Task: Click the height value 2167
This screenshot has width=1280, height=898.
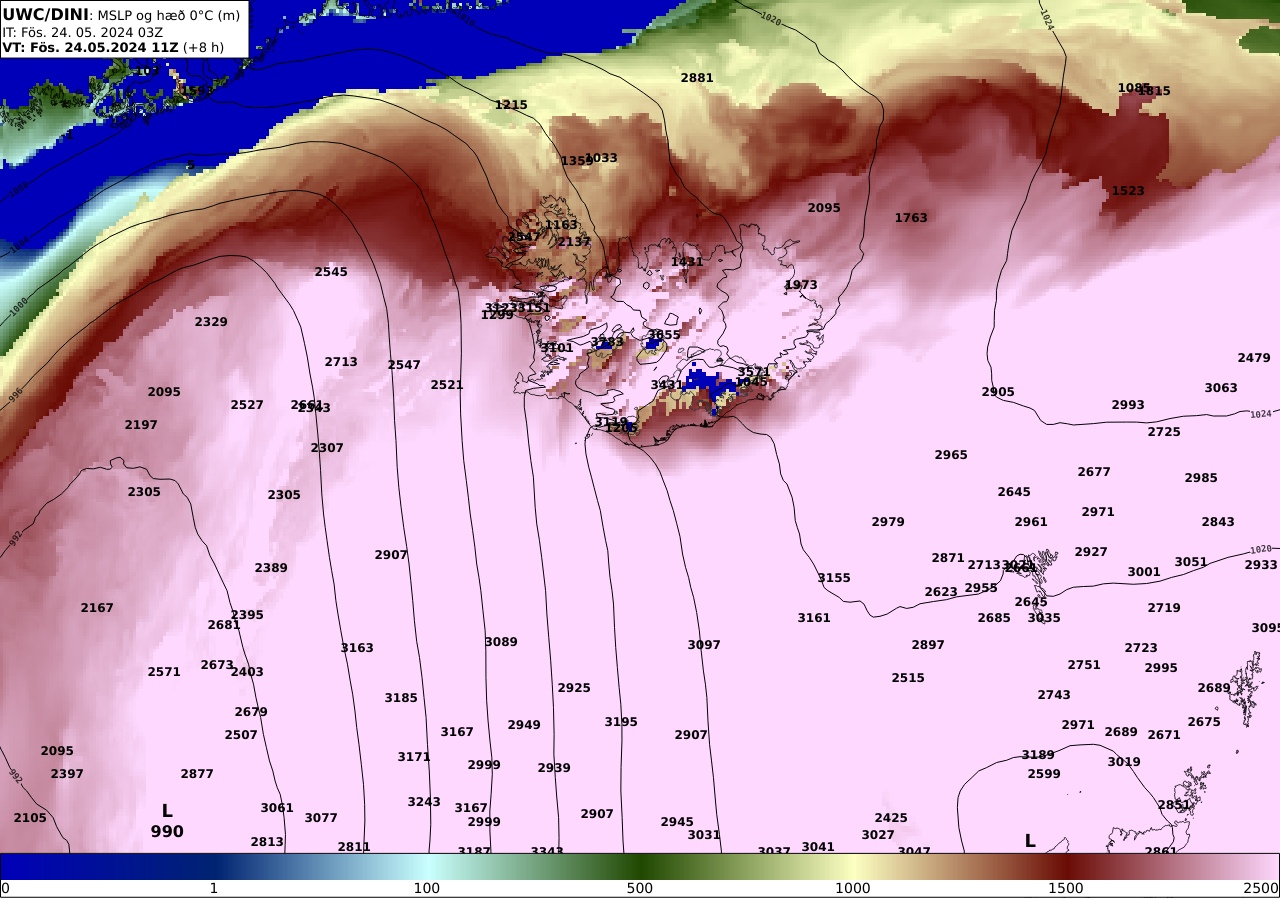Action: [x=97, y=608]
